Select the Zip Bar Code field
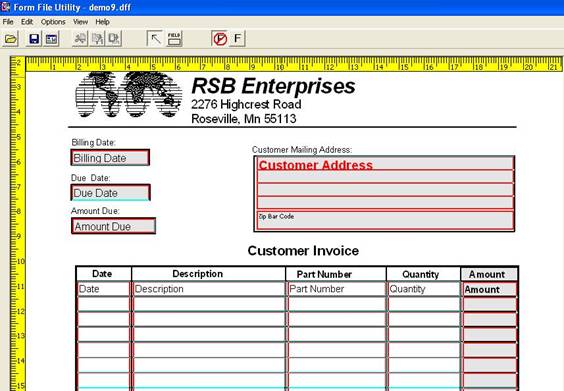 point(385,219)
